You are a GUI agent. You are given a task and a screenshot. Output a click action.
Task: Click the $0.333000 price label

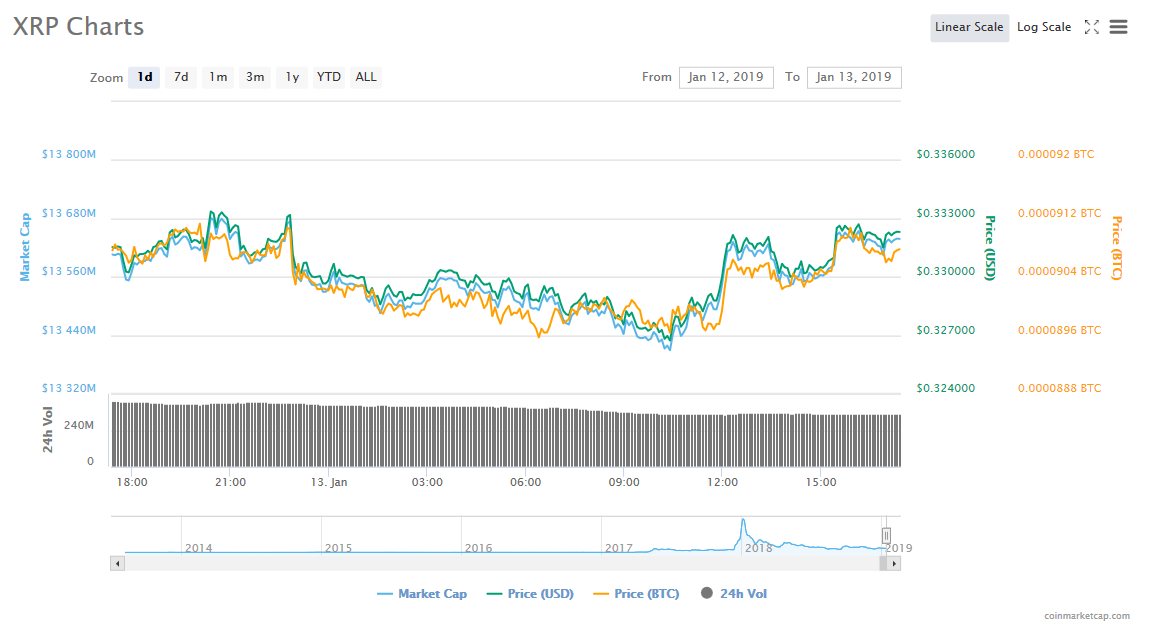tap(945, 213)
